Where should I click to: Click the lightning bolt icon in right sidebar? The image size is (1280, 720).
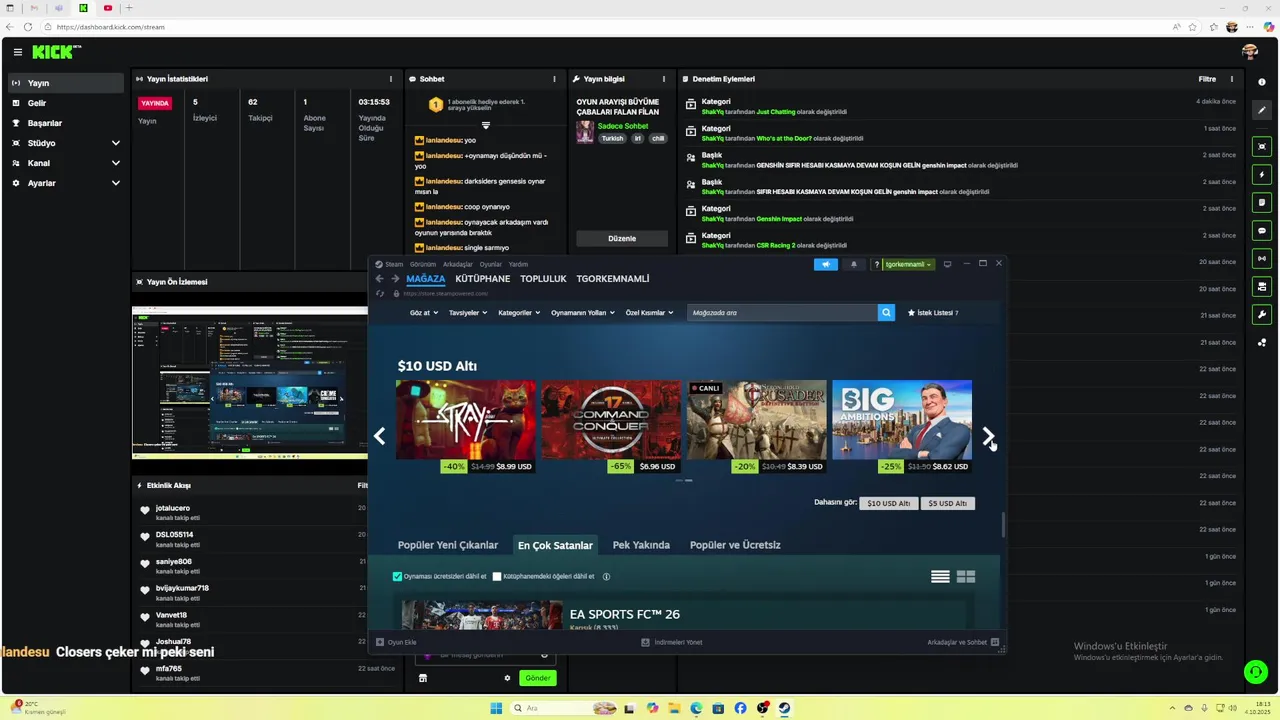[1262, 174]
